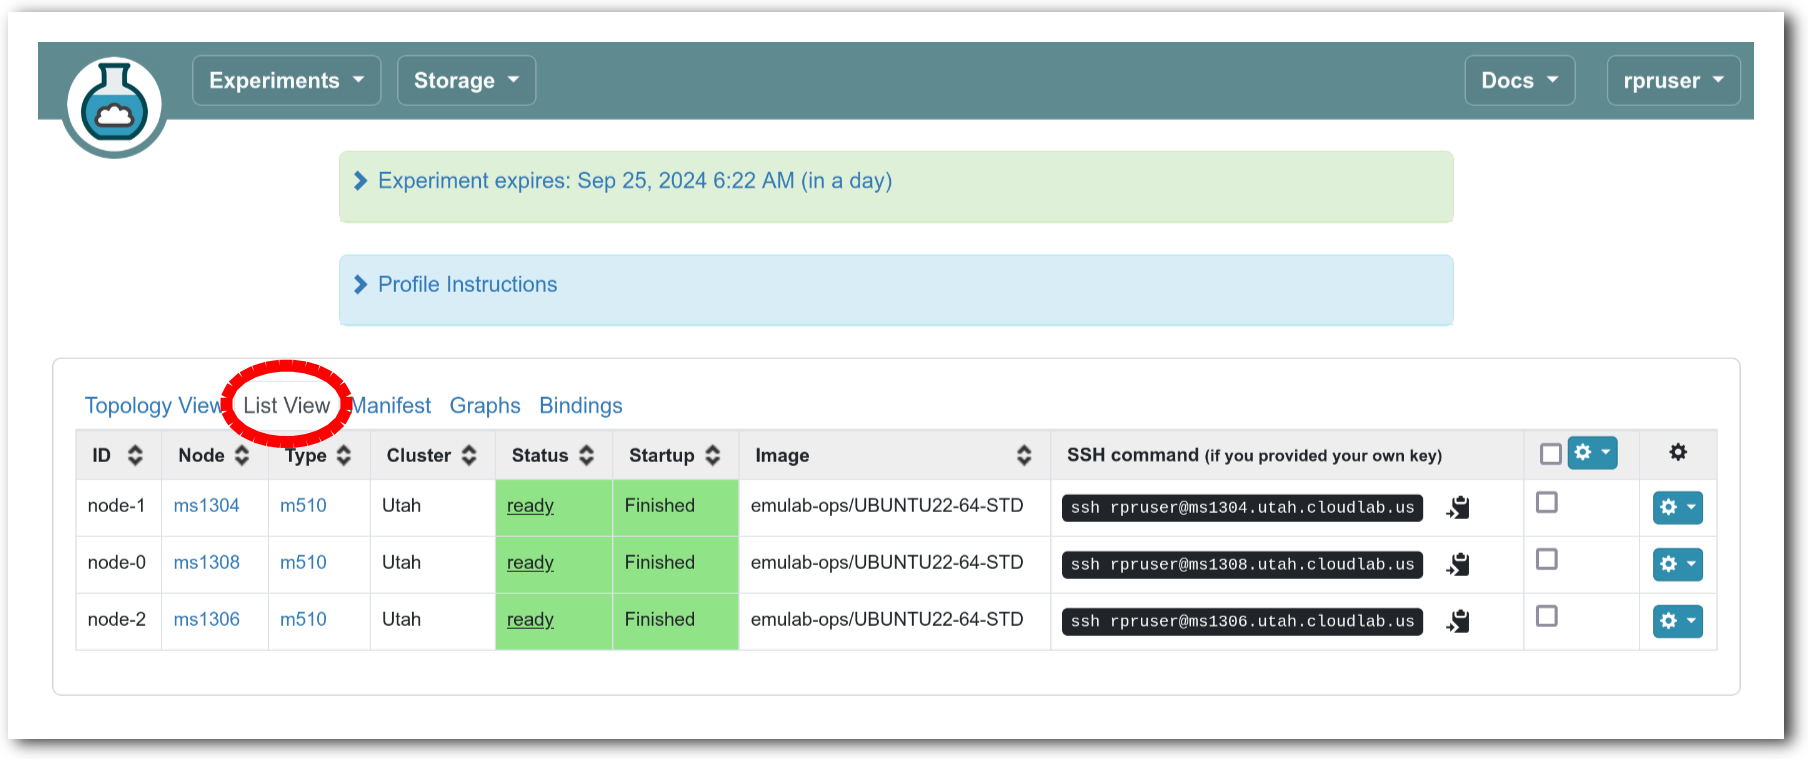
Task: Sort table by Status column arrows
Action: pos(587,456)
